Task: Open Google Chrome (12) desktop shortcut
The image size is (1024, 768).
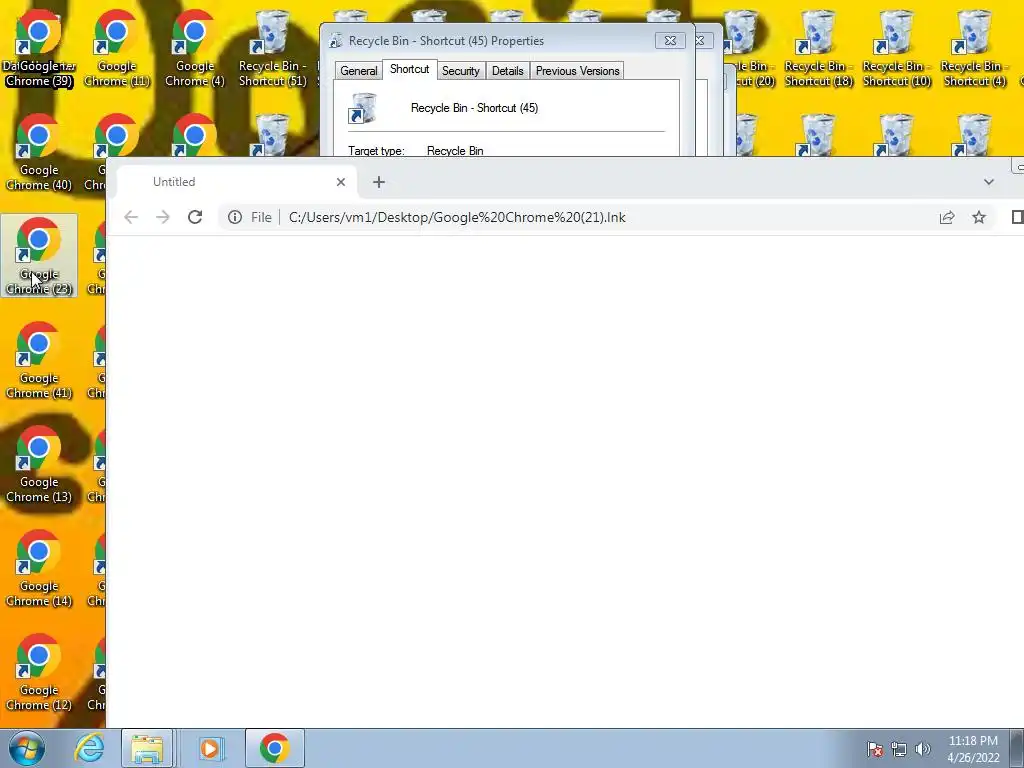Action: click(39, 671)
